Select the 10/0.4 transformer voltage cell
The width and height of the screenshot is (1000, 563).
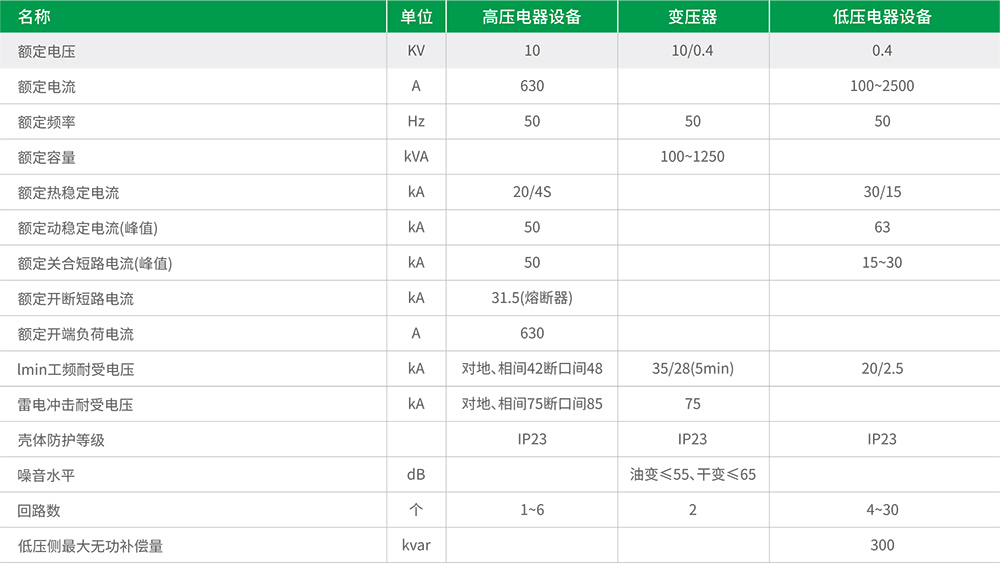click(x=692, y=51)
